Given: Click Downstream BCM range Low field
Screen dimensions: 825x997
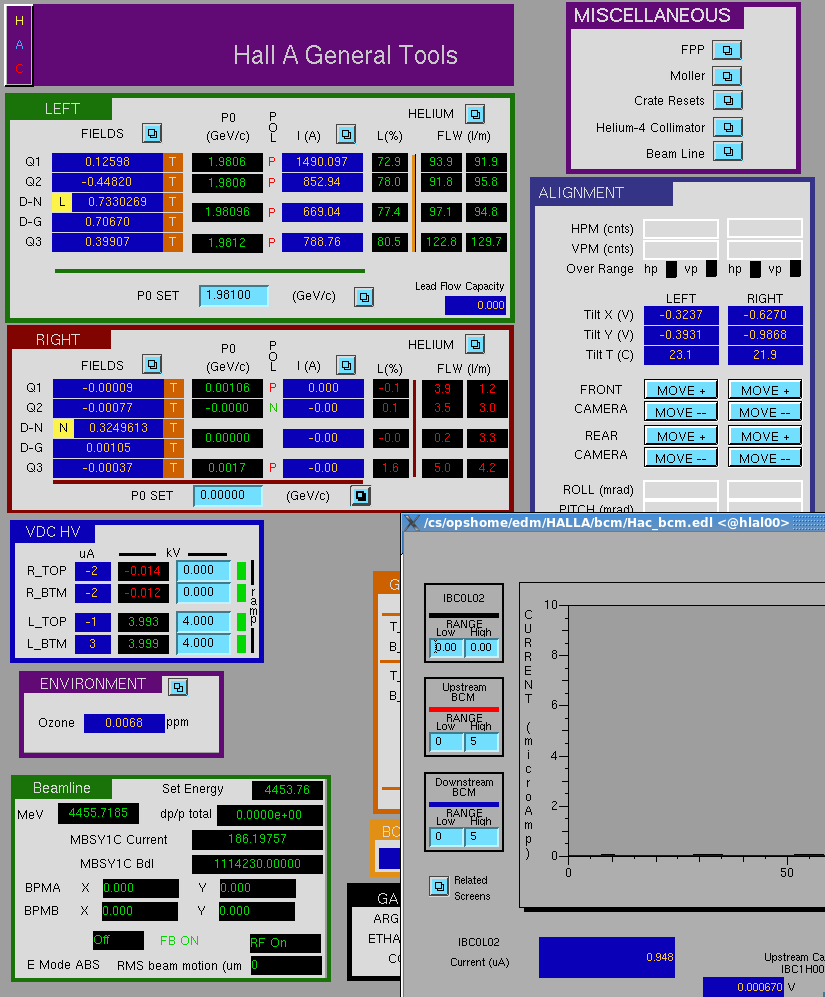Looking at the screenshot, I should pos(446,837).
